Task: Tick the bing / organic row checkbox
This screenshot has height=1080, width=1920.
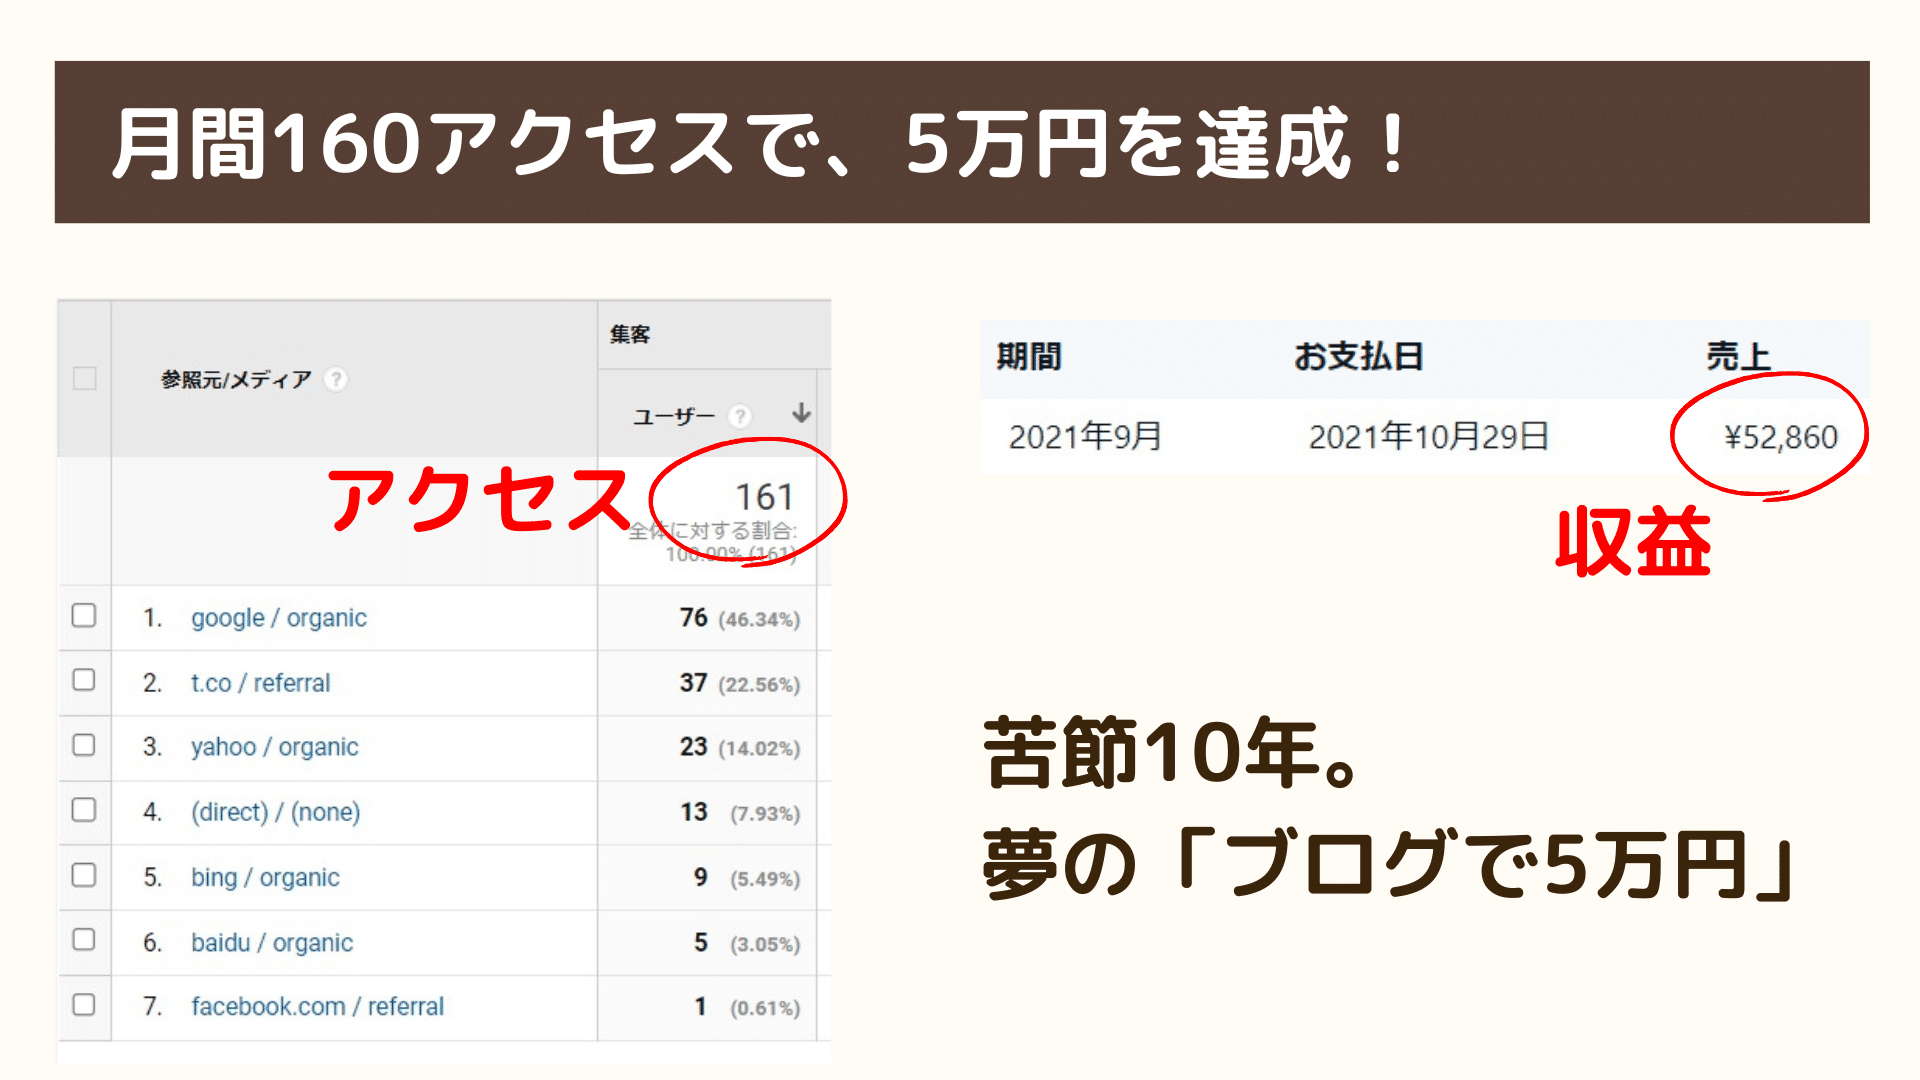Action: (x=84, y=875)
